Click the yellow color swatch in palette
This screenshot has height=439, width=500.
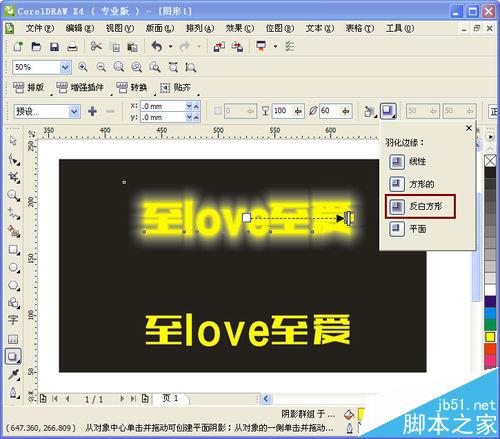coord(490,337)
